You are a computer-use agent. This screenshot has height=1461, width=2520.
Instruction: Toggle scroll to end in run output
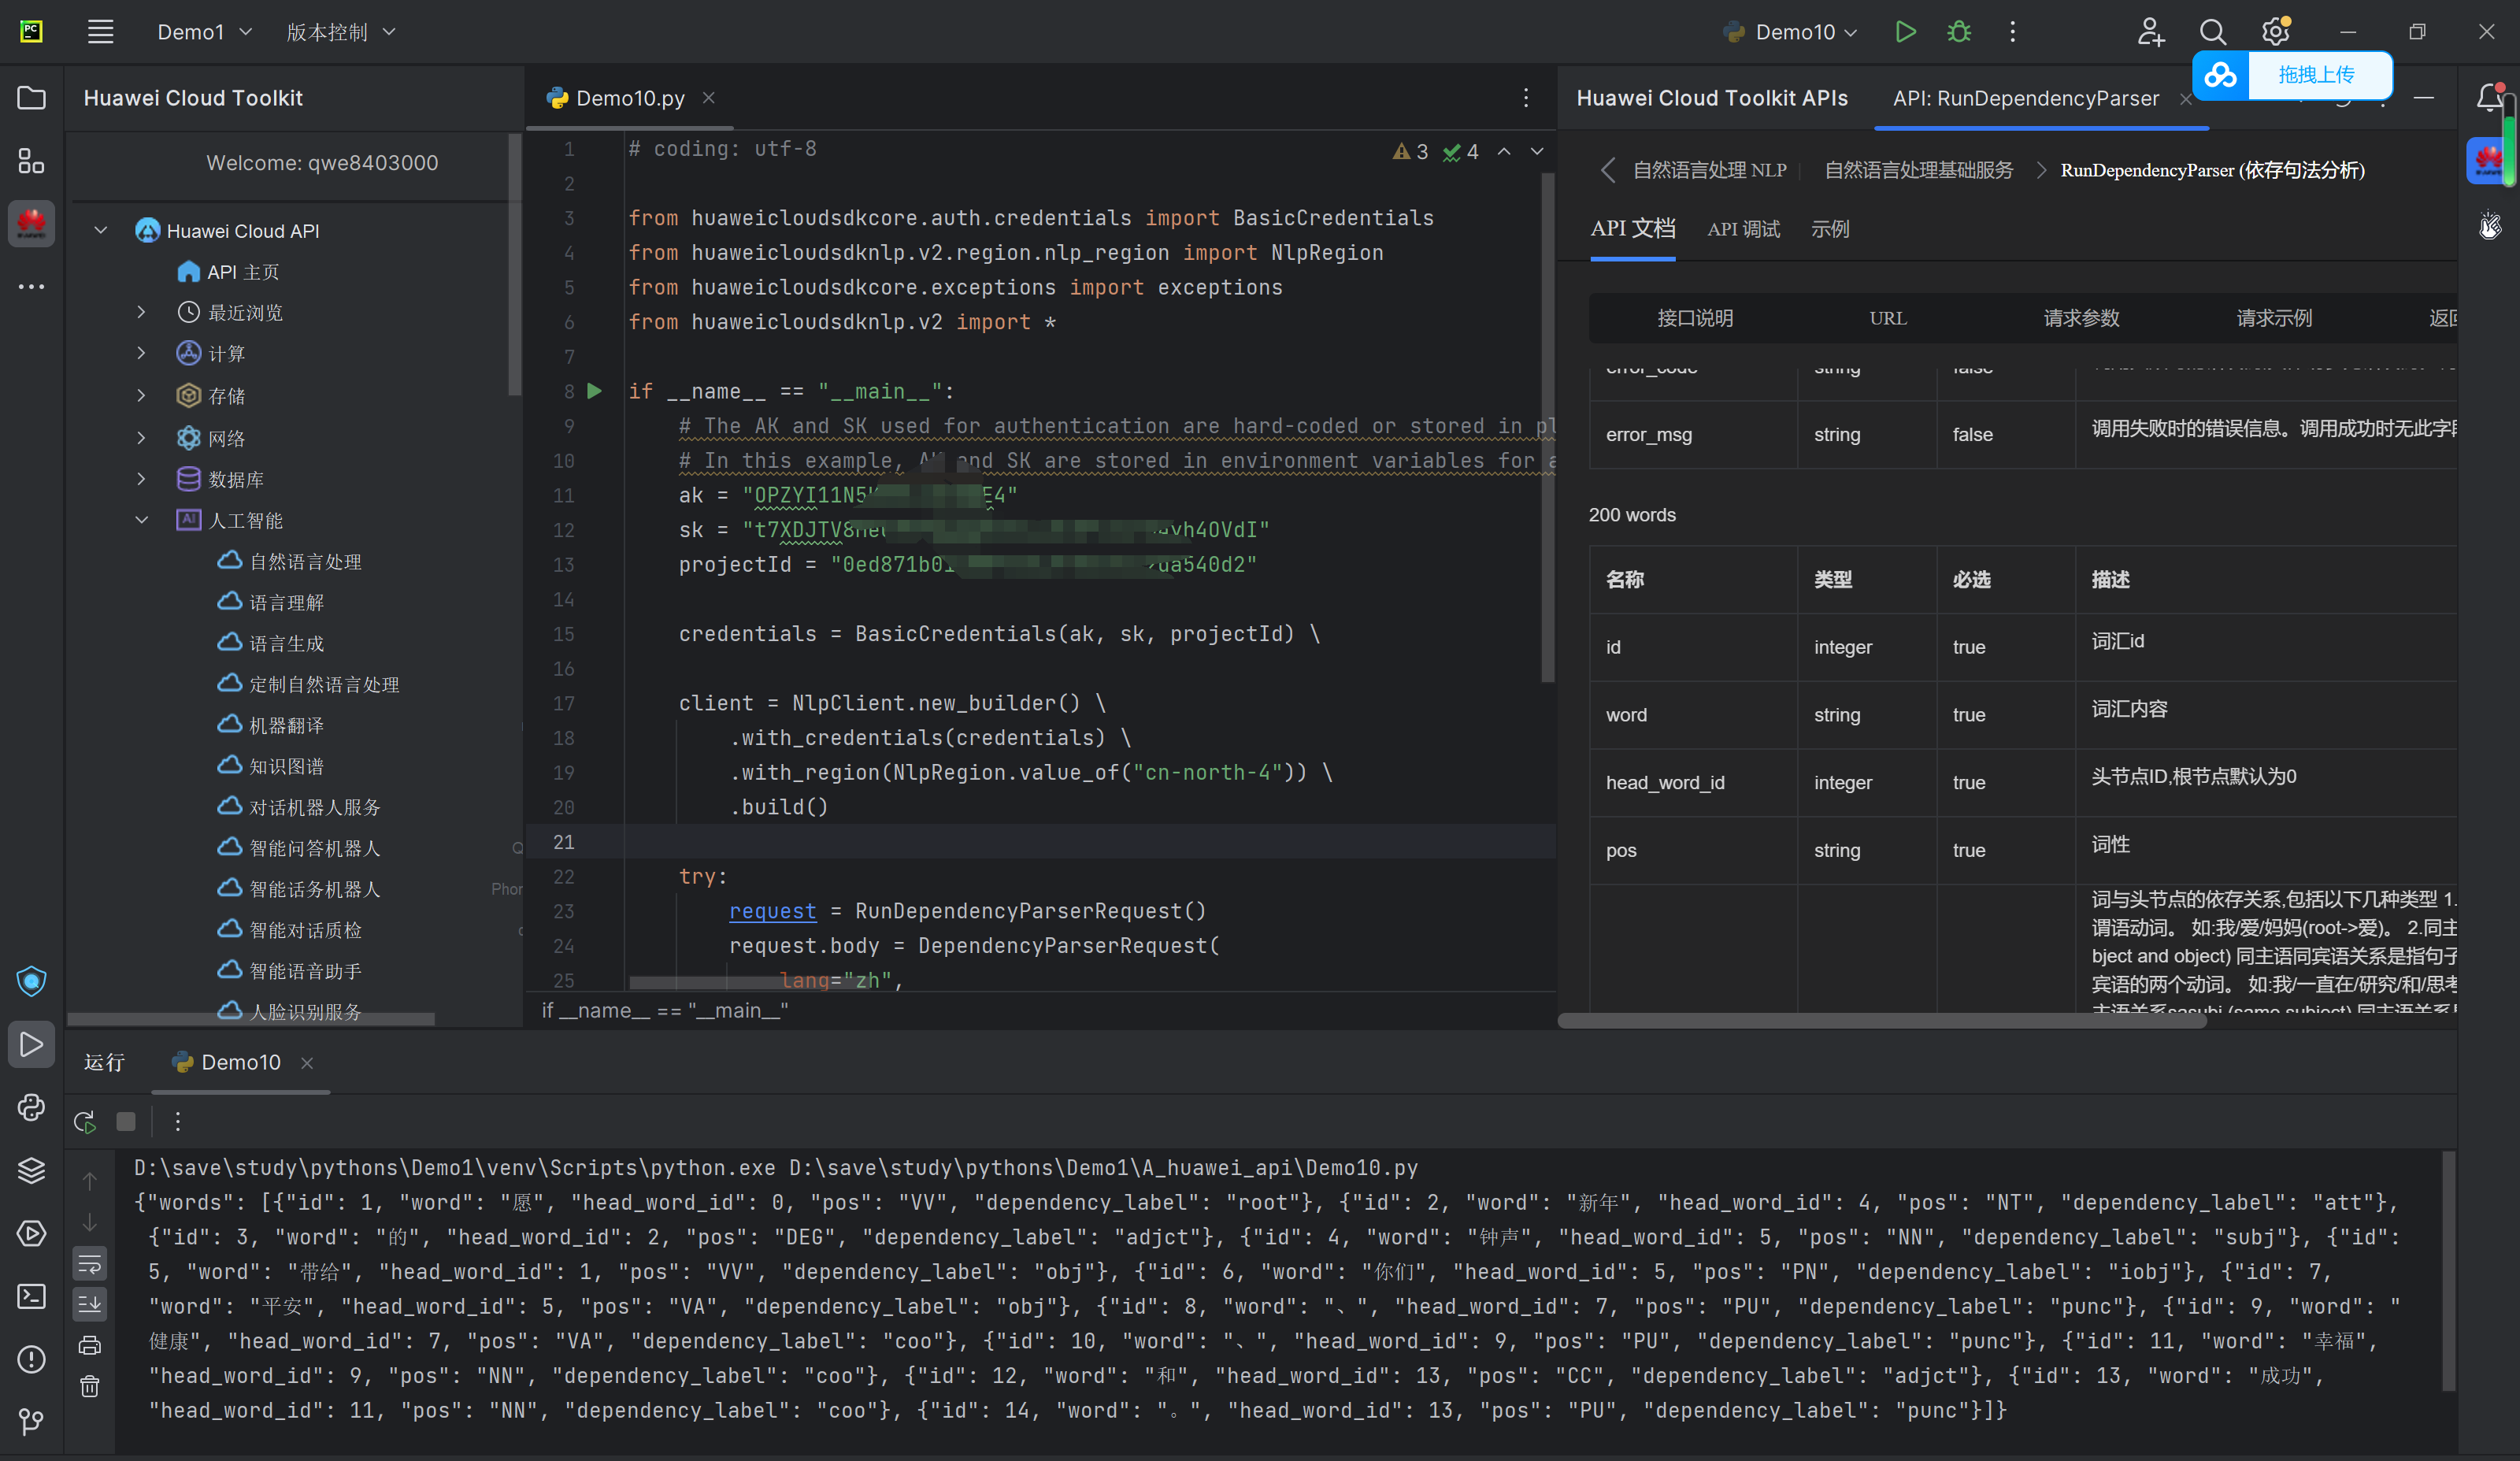coord(90,1304)
